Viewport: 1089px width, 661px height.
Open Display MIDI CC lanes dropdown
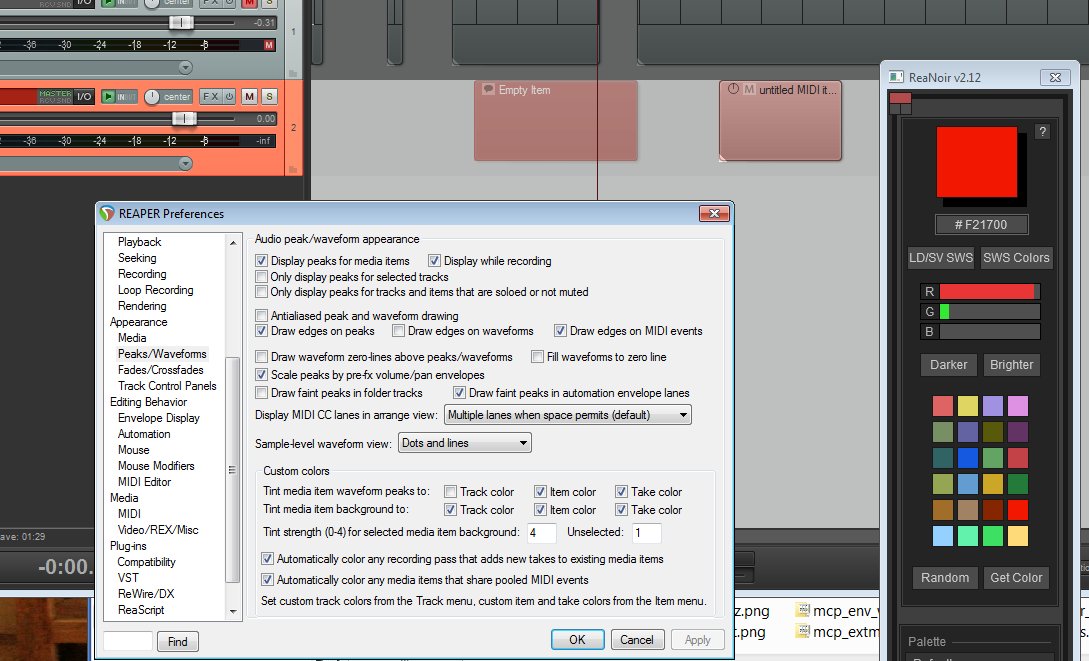[x=567, y=415]
